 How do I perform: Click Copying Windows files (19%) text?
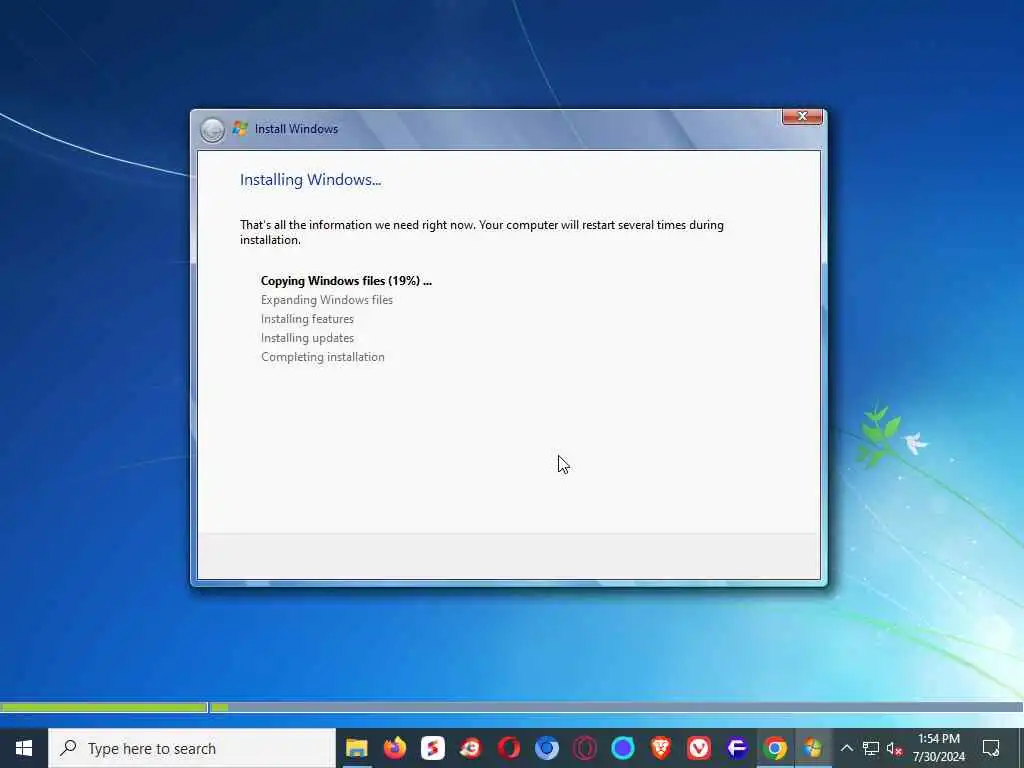(x=346, y=281)
